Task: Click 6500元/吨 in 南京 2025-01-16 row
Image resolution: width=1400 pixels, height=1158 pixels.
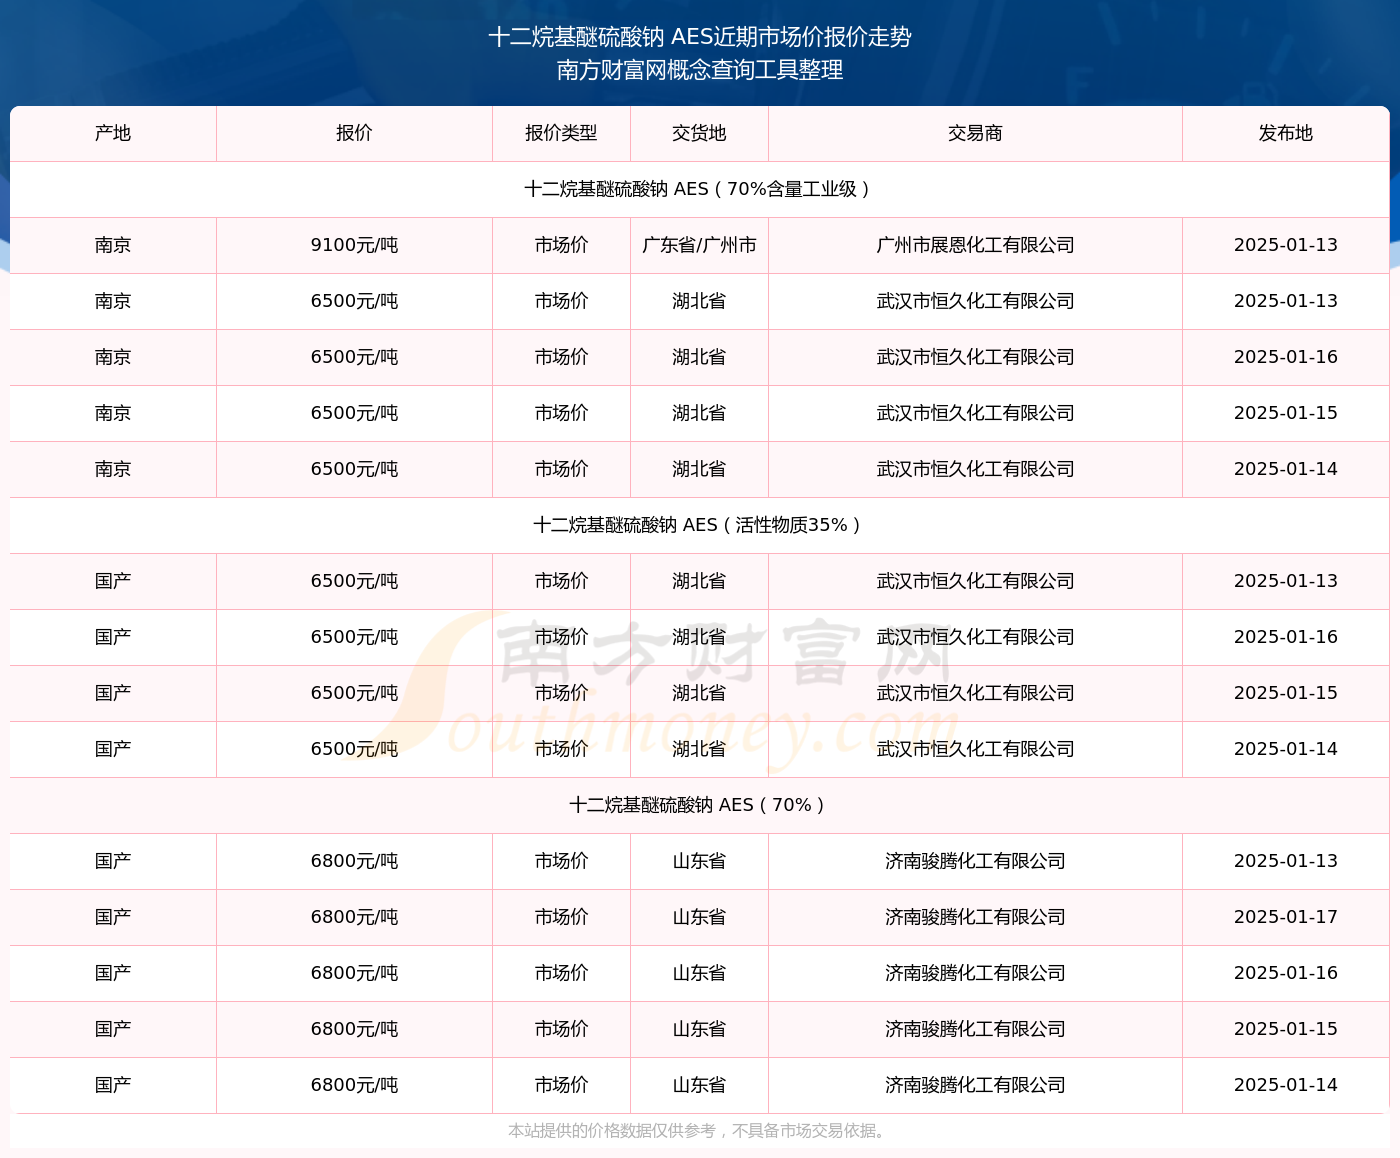Action: pos(354,357)
